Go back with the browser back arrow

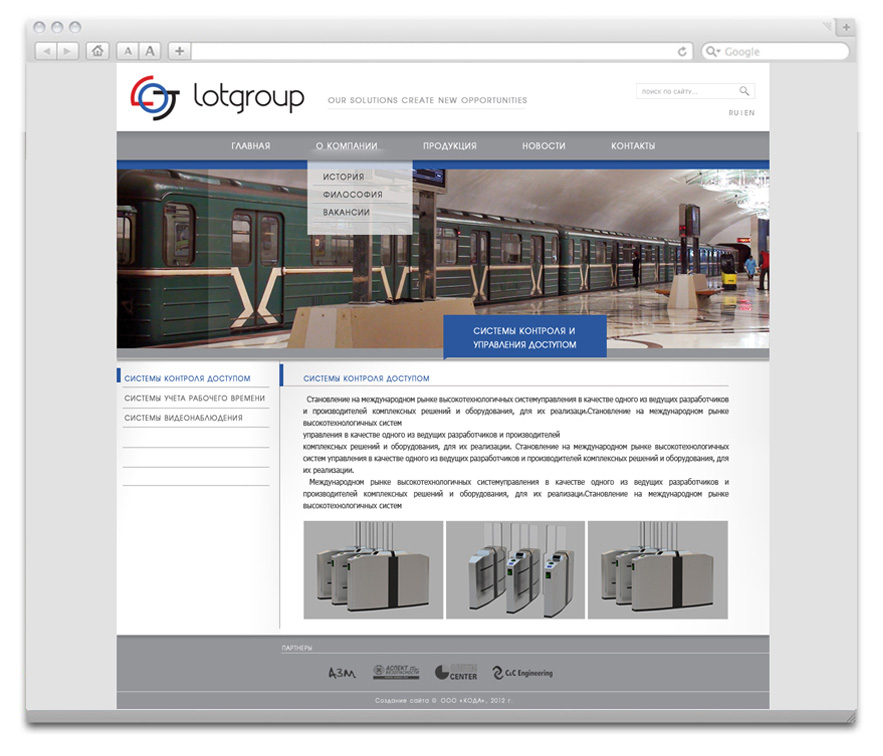[46, 51]
